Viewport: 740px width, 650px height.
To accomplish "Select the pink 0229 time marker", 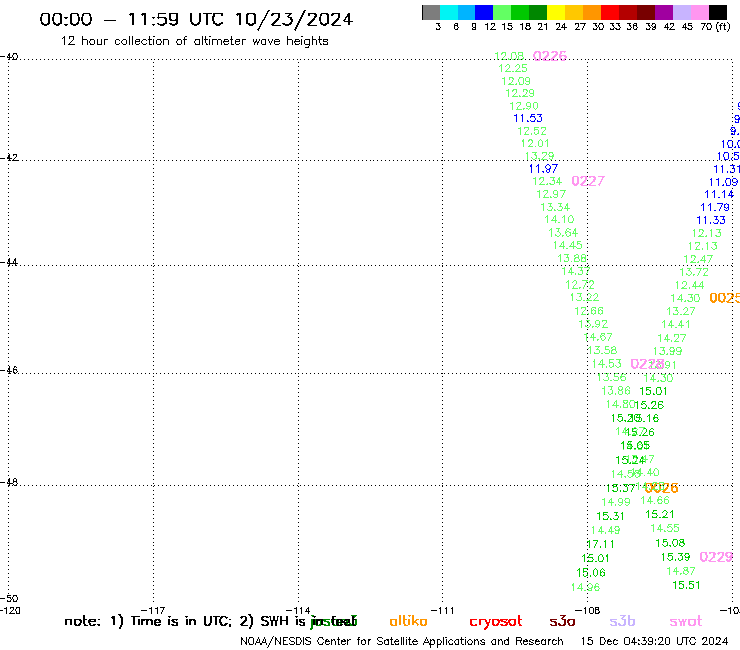I will 716,557.
